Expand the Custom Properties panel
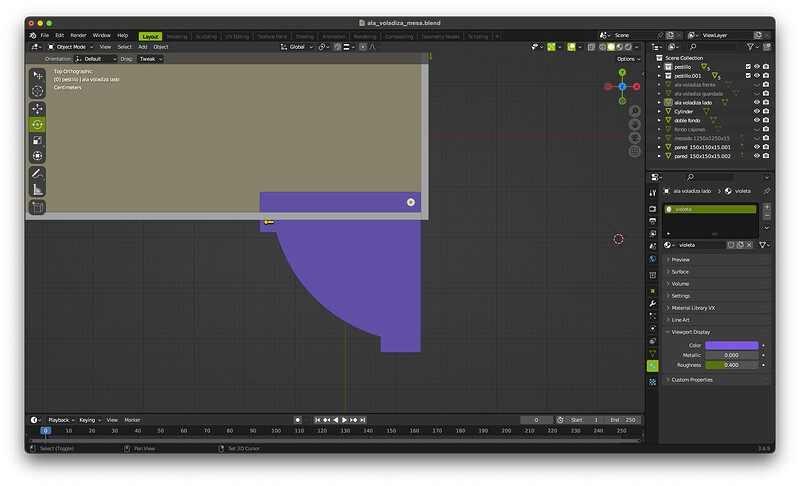Screen dimensions: 800x486 (x=716, y=380)
